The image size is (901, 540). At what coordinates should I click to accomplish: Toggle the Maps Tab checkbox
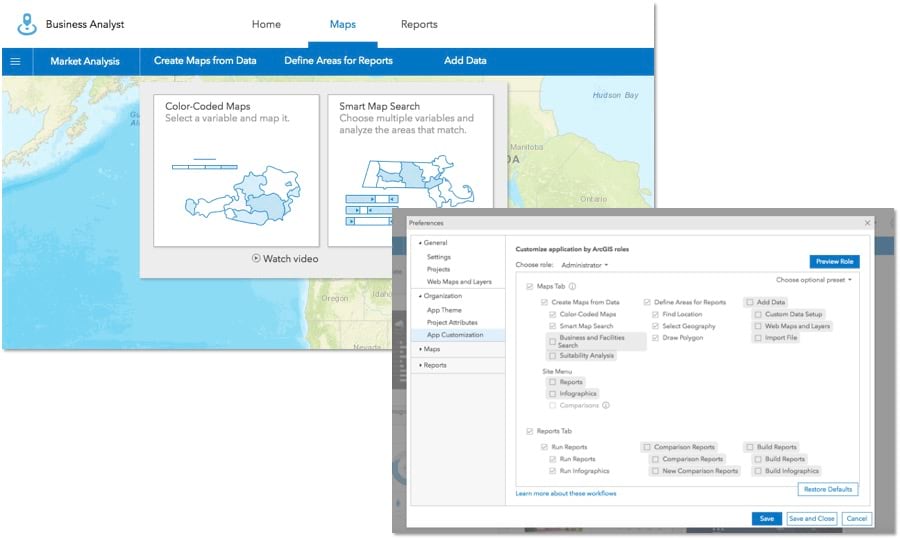(529, 287)
